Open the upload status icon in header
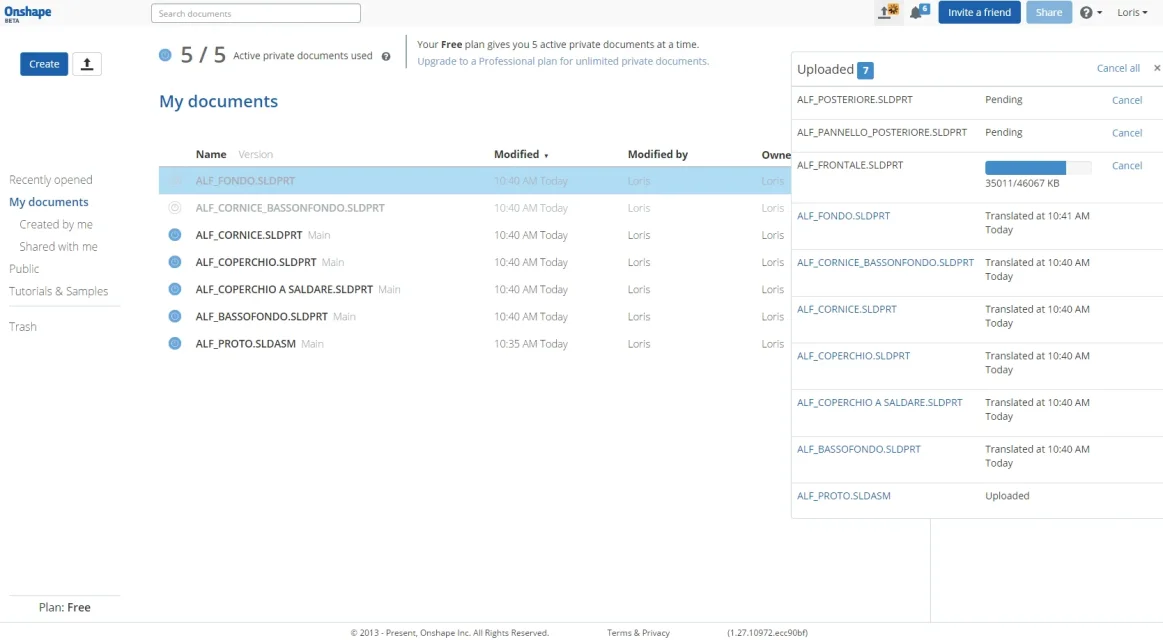Screen dimensions: 1163x640 888,13
